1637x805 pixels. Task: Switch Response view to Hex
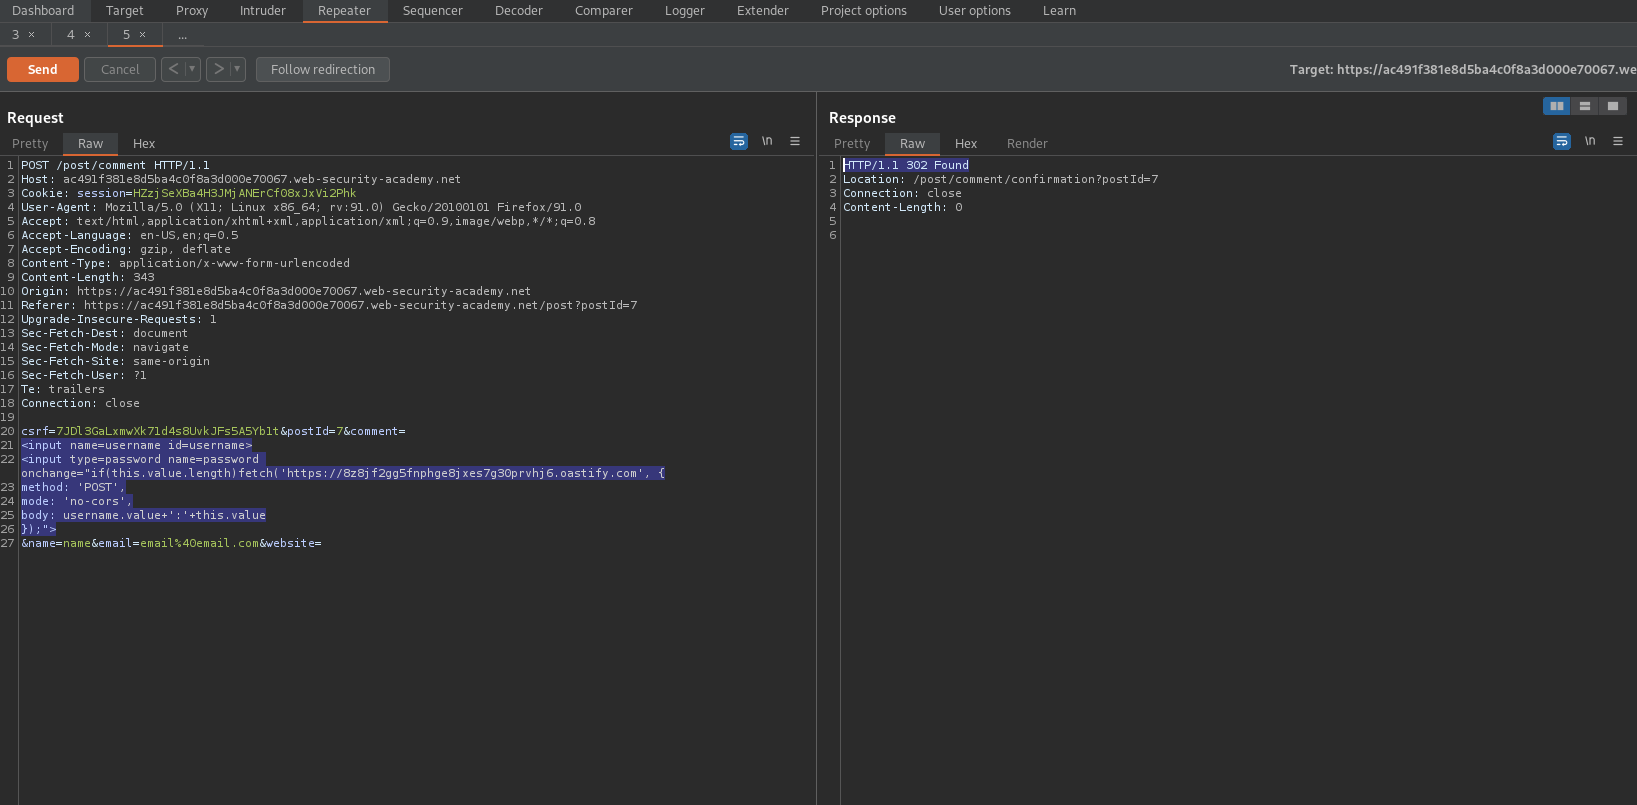[966, 144]
